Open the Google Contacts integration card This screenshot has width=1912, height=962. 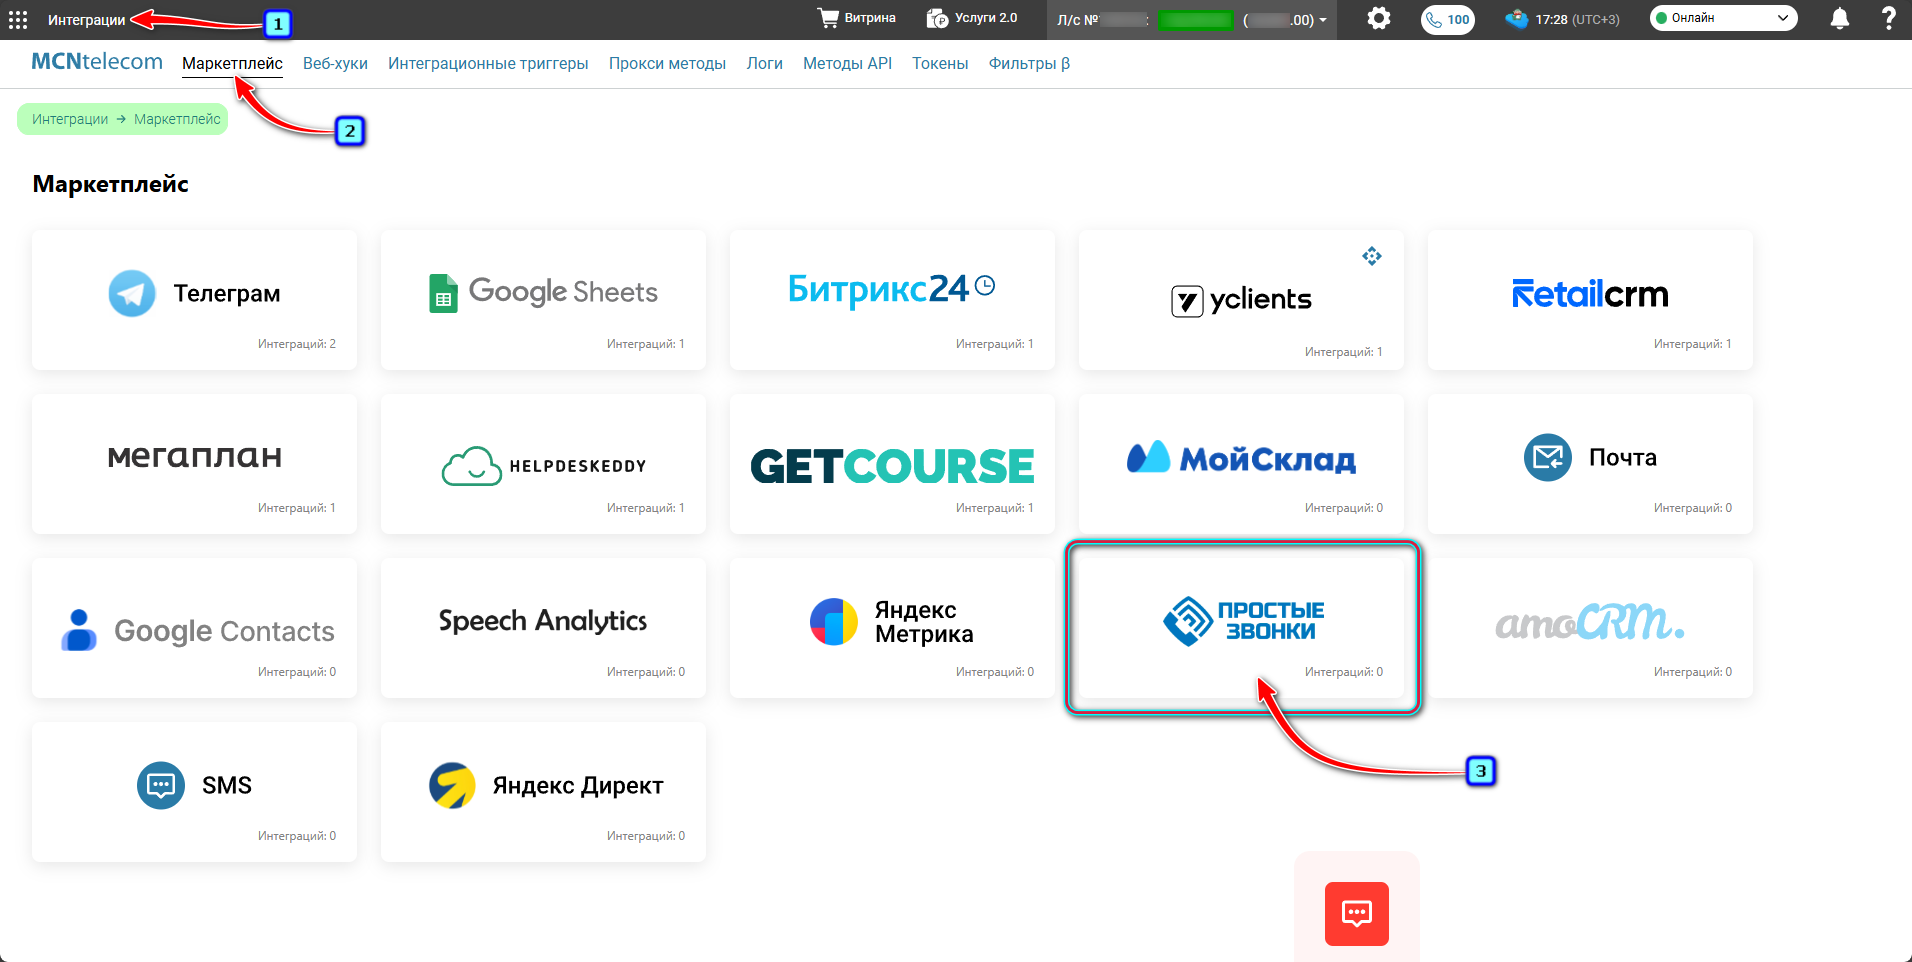(x=194, y=628)
